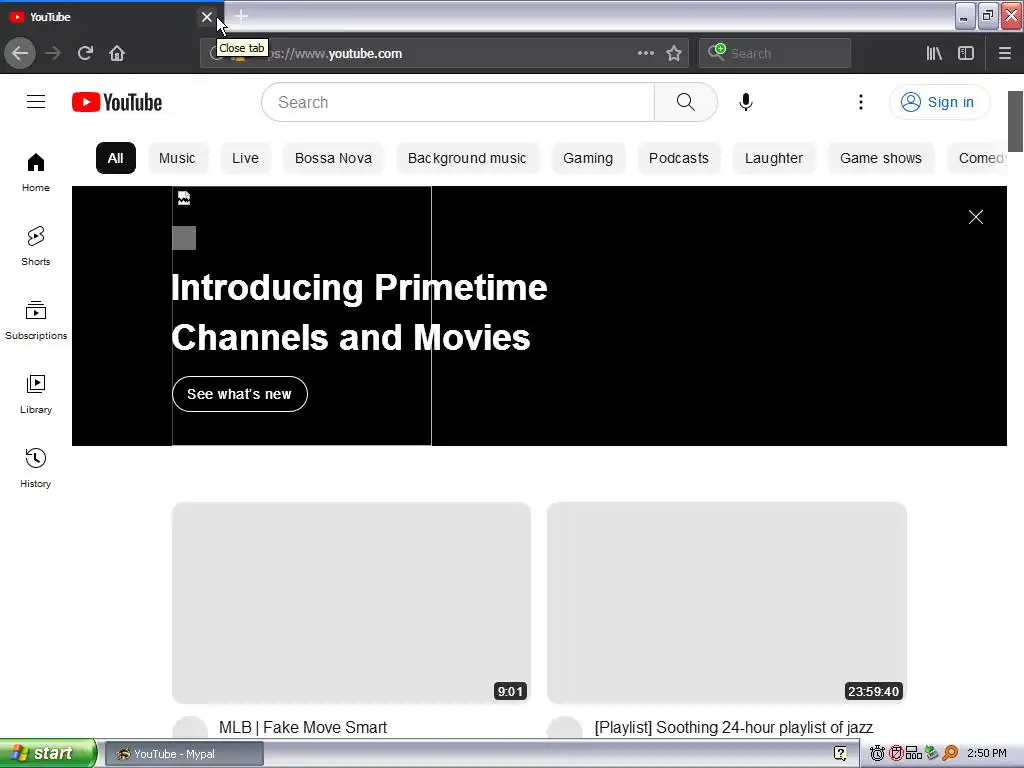Click the help question tray icon
This screenshot has width=1024, height=768.
click(840, 754)
